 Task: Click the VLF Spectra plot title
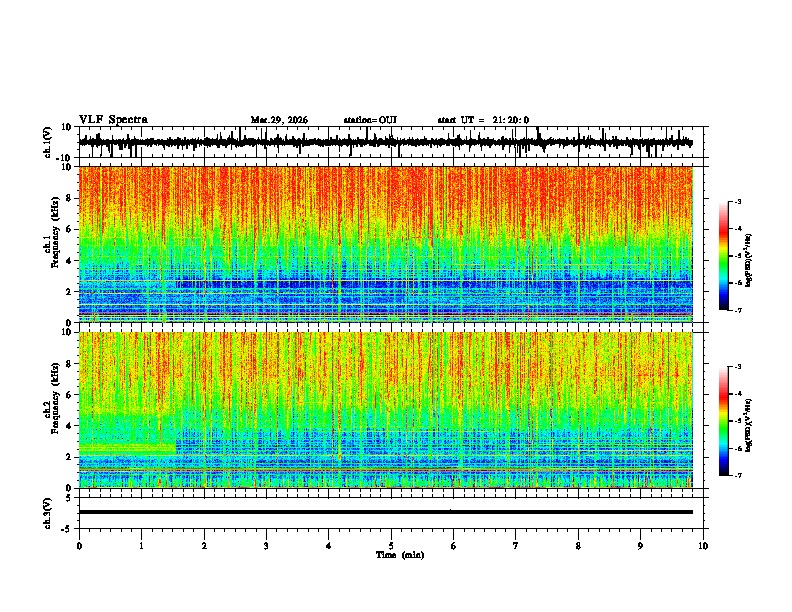pyautogui.click(x=113, y=120)
